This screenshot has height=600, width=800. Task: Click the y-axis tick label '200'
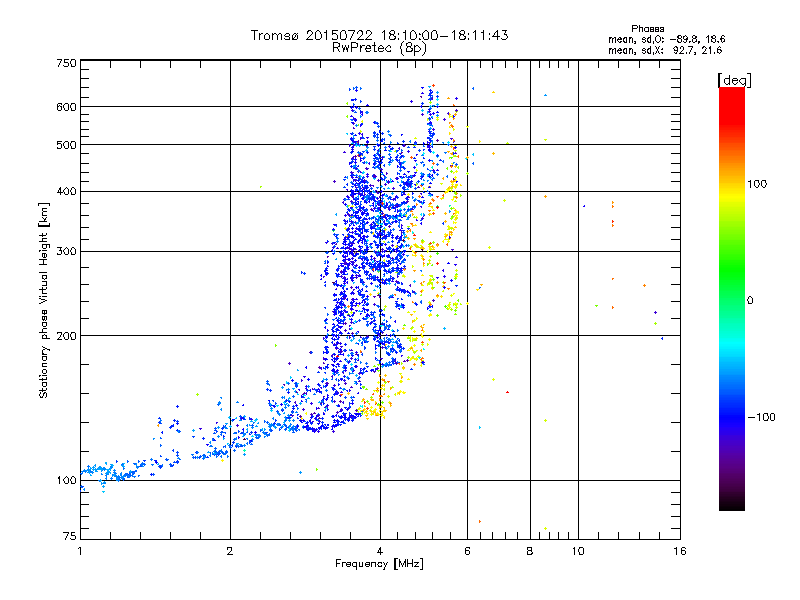[x=66, y=336]
